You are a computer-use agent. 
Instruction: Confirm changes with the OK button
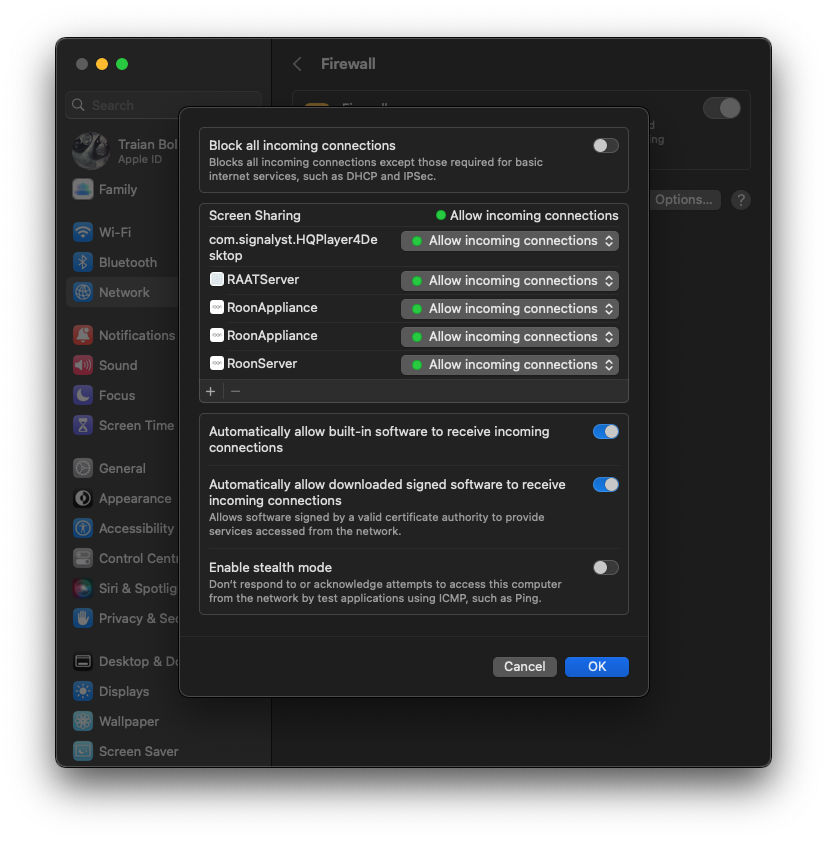click(596, 666)
